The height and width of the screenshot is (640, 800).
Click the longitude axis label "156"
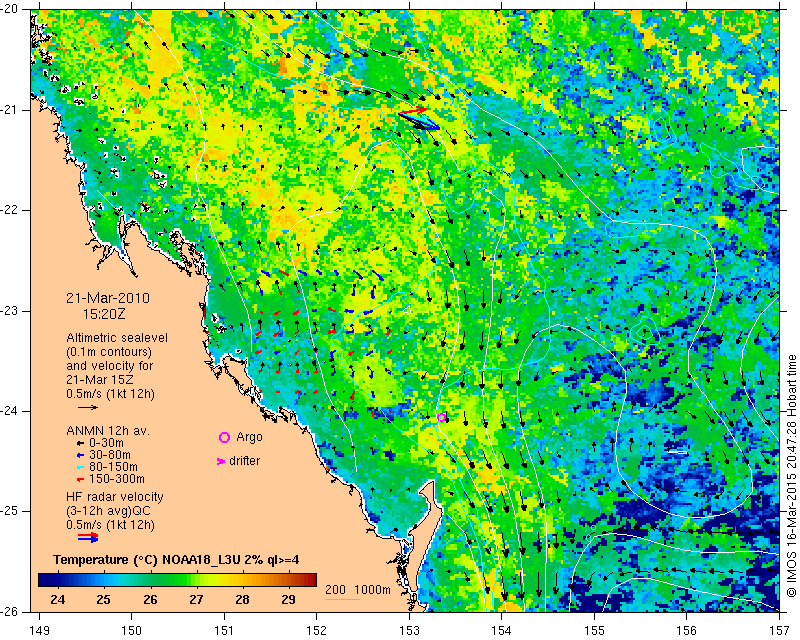[687, 630]
